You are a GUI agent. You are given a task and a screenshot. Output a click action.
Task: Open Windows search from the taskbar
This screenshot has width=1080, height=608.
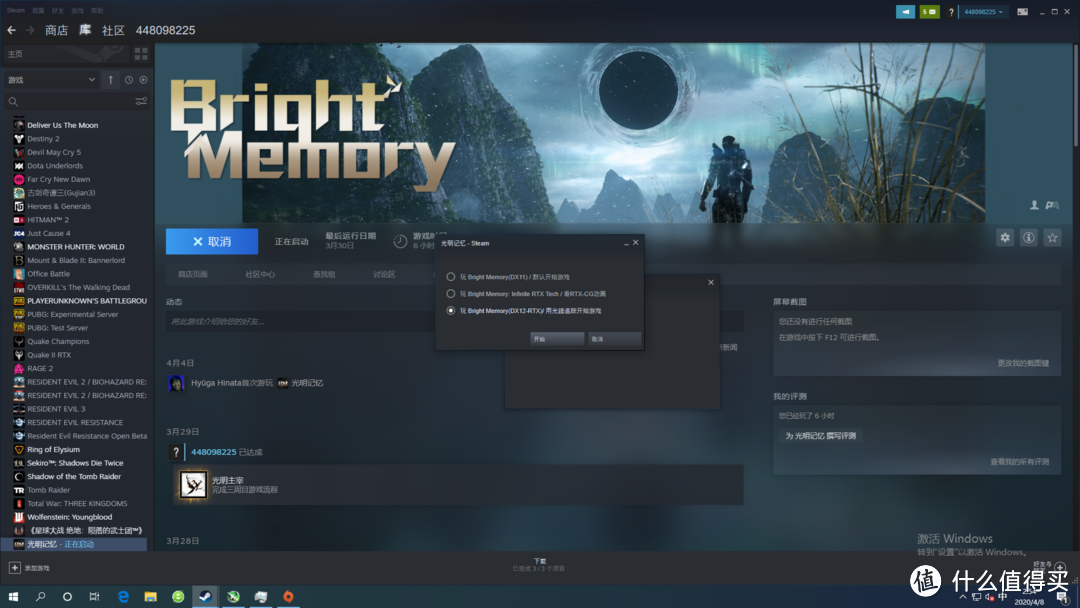41,596
